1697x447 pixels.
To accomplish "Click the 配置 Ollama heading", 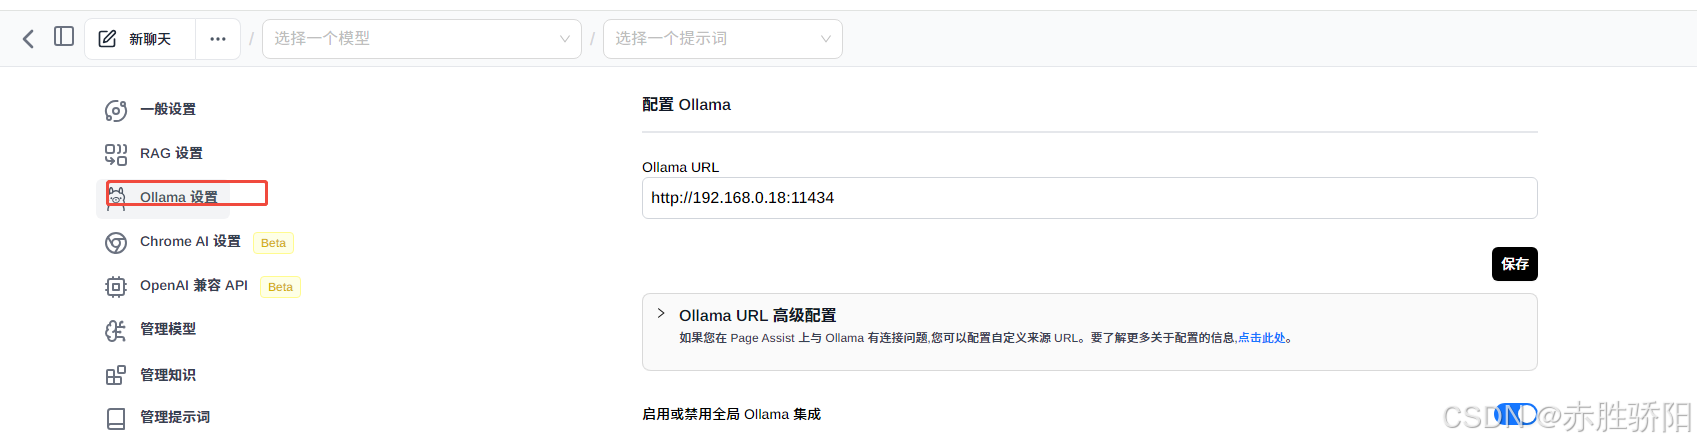I will click(686, 104).
